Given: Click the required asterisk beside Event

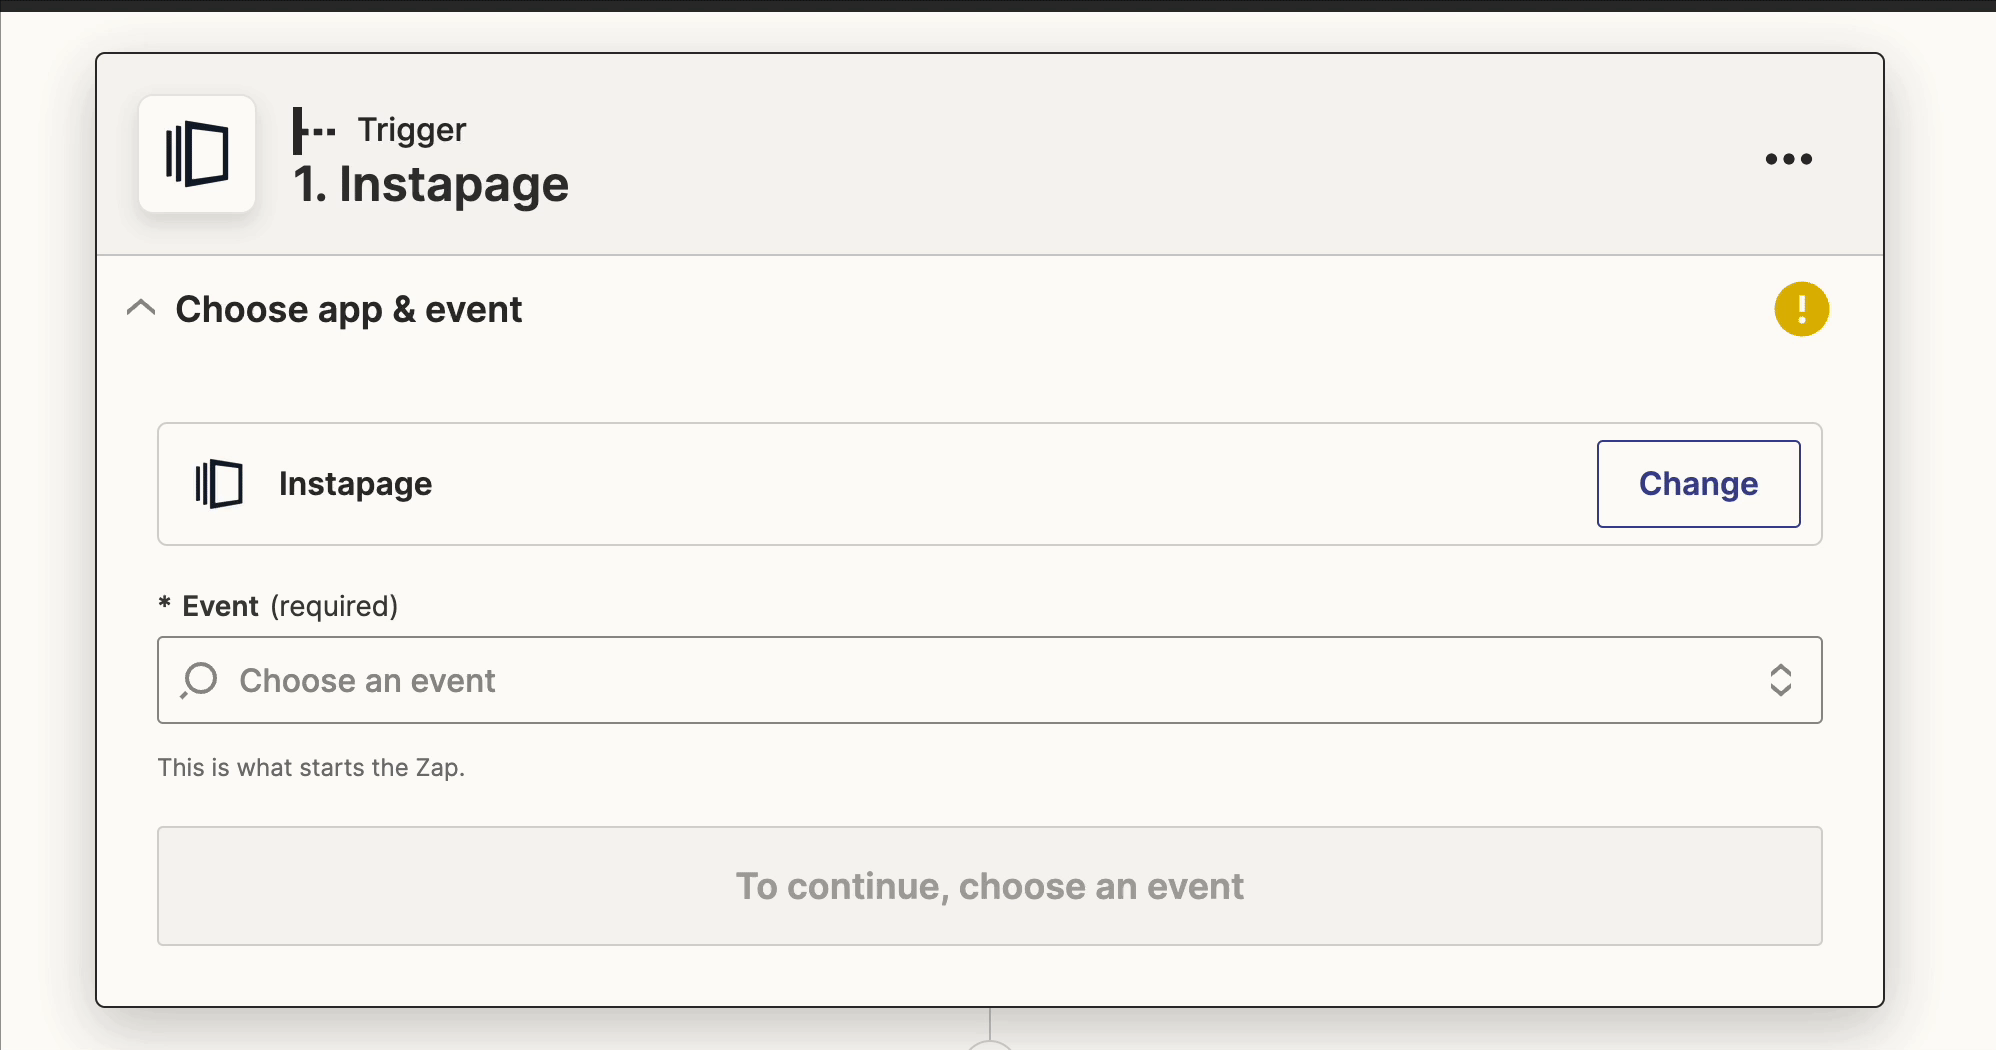Looking at the screenshot, I should point(165,604).
